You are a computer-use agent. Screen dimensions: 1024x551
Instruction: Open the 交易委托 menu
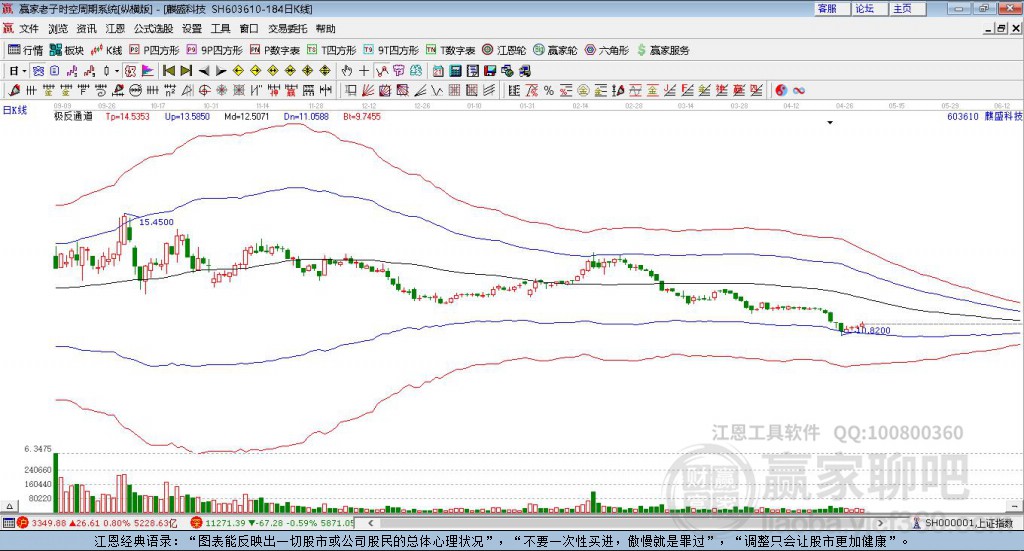coord(287,29)
